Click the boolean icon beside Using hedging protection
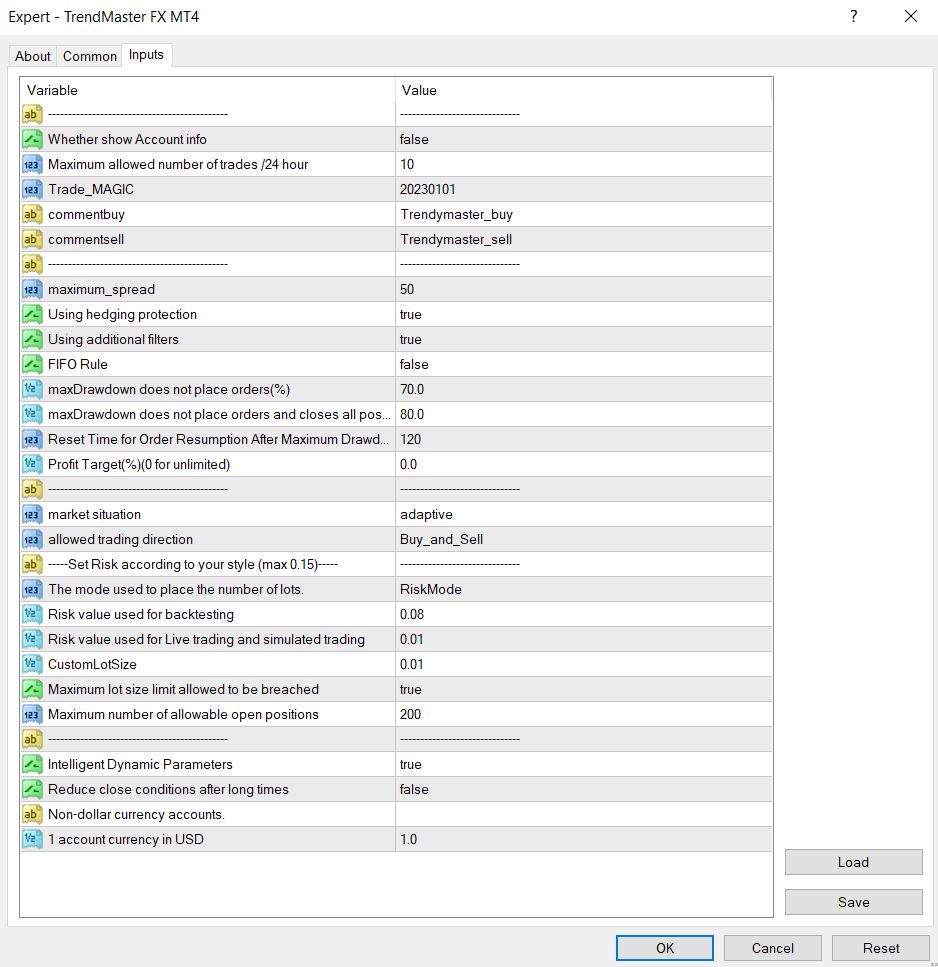This screenshot has width=938, height=967. coord(31,314)
